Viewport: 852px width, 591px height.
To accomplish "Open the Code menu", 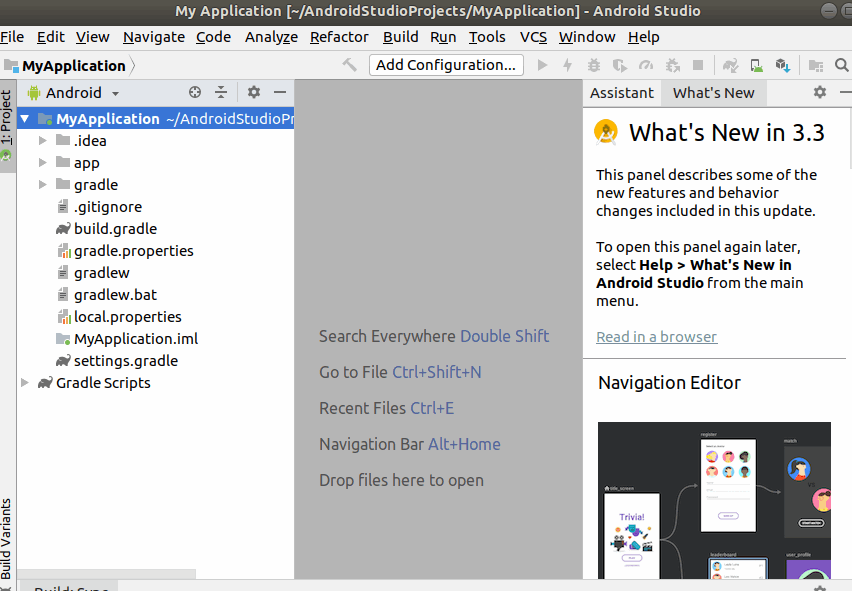I will 213,37.
